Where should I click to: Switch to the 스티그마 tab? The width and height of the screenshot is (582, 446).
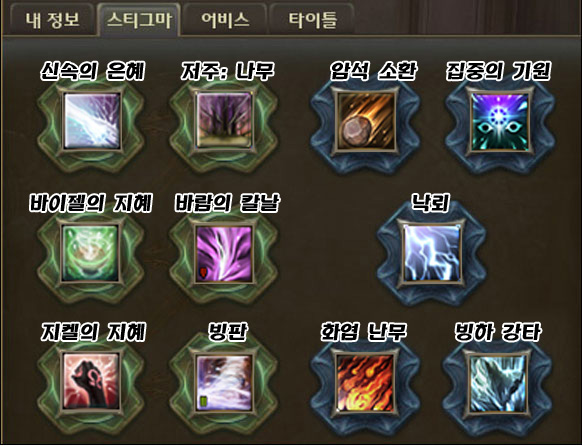pyautogui.click(x=139, y=20)
